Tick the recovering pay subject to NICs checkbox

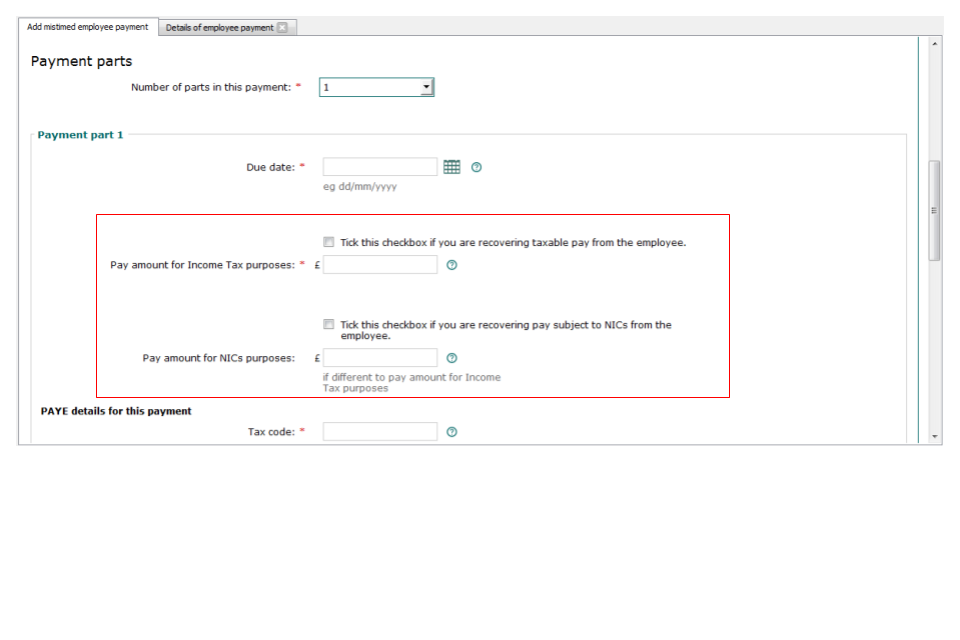point(329,324)
